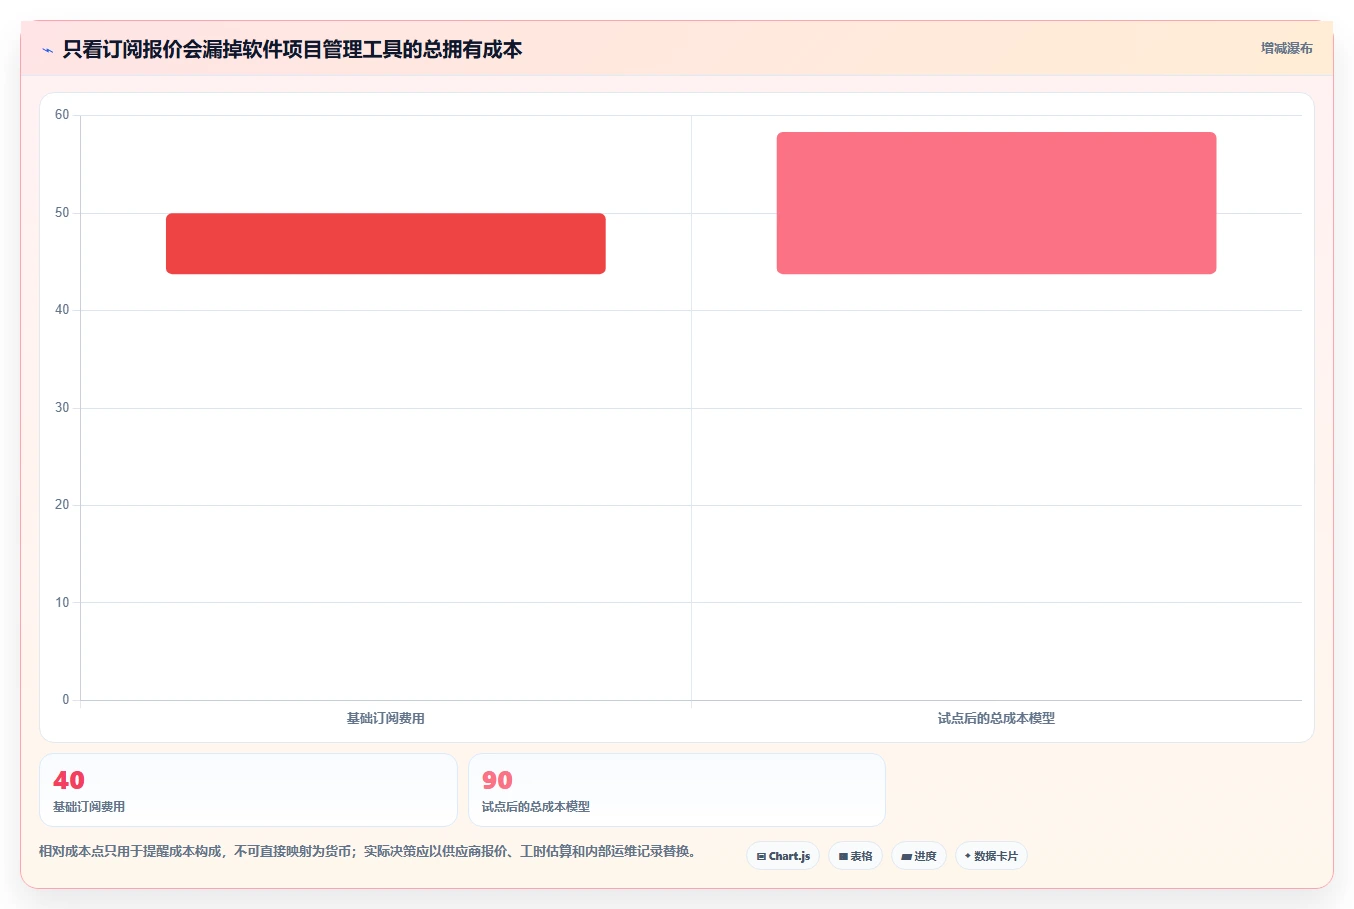Open the data card showing 90

pos(677,790)
